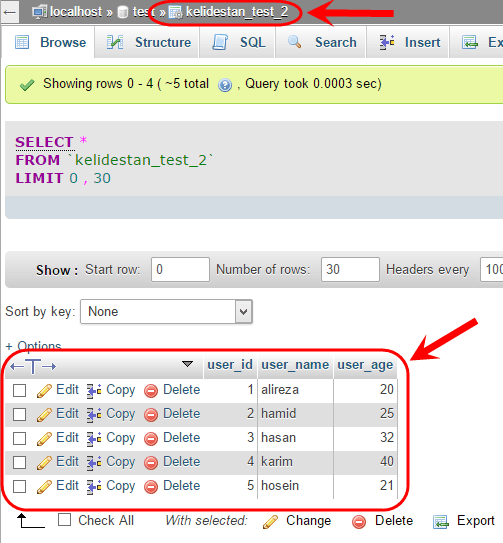Image resolution: width=503 pixels, height=543 pixels.
Task: Open the Sort by key dropdown
Action: 166,312
